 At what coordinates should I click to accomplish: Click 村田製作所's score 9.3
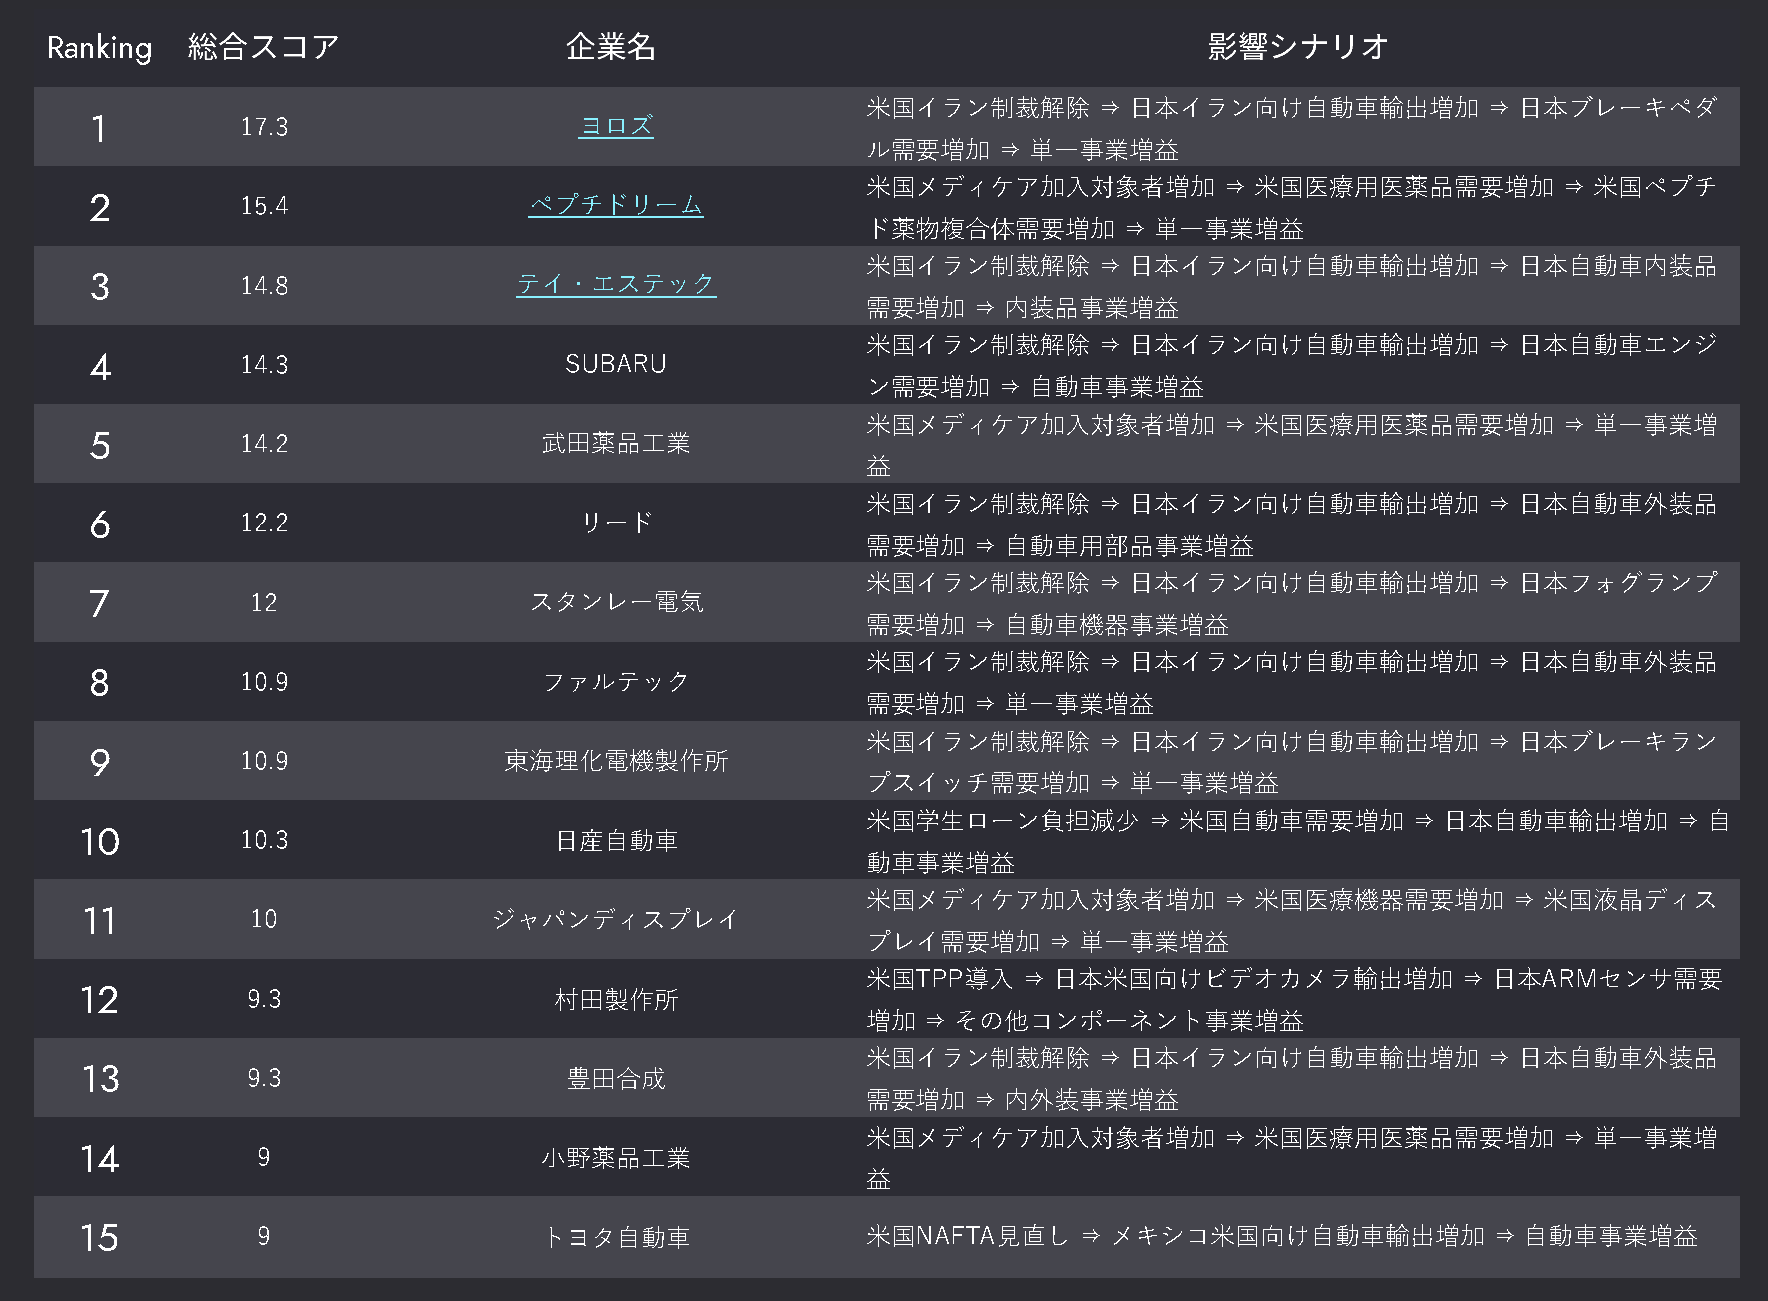tap(264, 998)
